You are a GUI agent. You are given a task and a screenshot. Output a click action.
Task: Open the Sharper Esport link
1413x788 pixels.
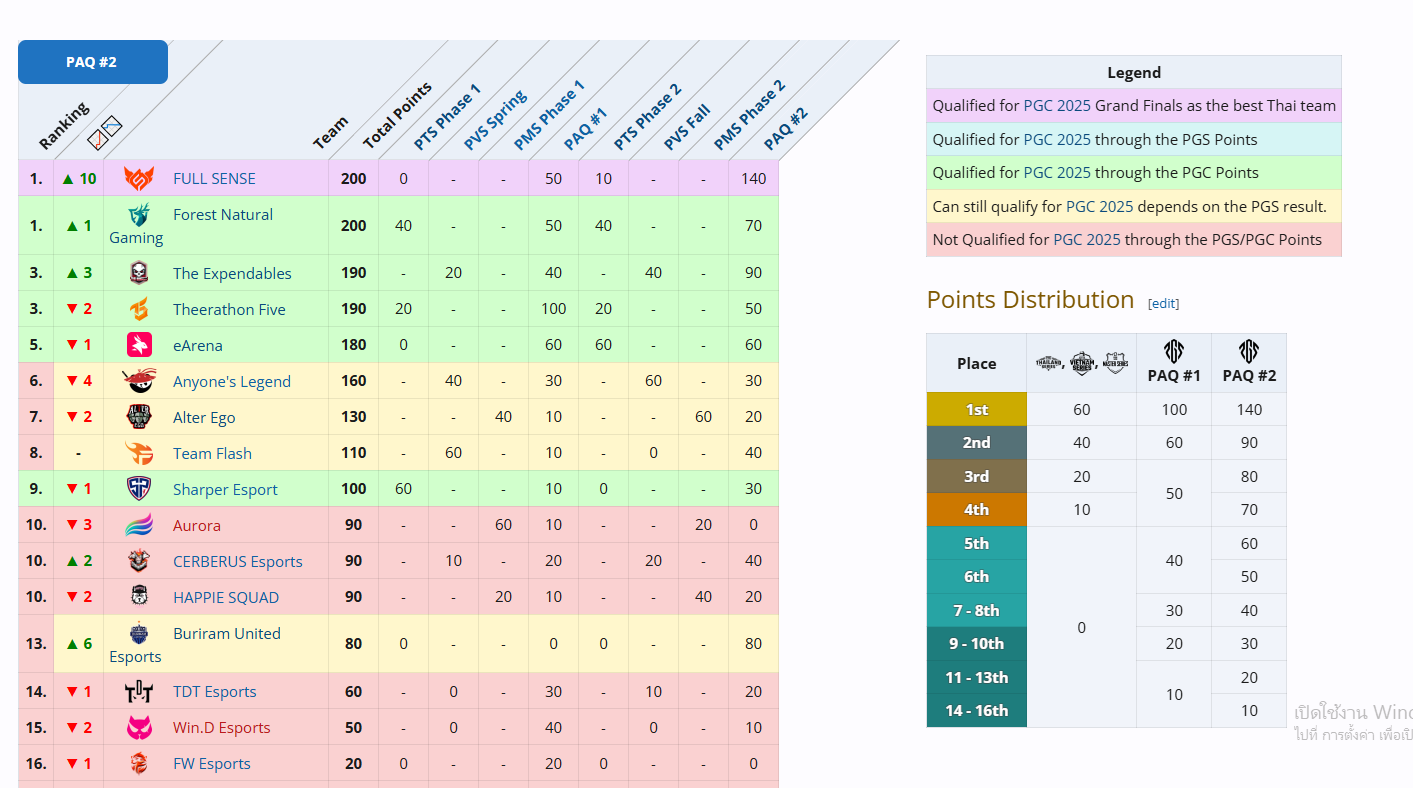(225, 489)
